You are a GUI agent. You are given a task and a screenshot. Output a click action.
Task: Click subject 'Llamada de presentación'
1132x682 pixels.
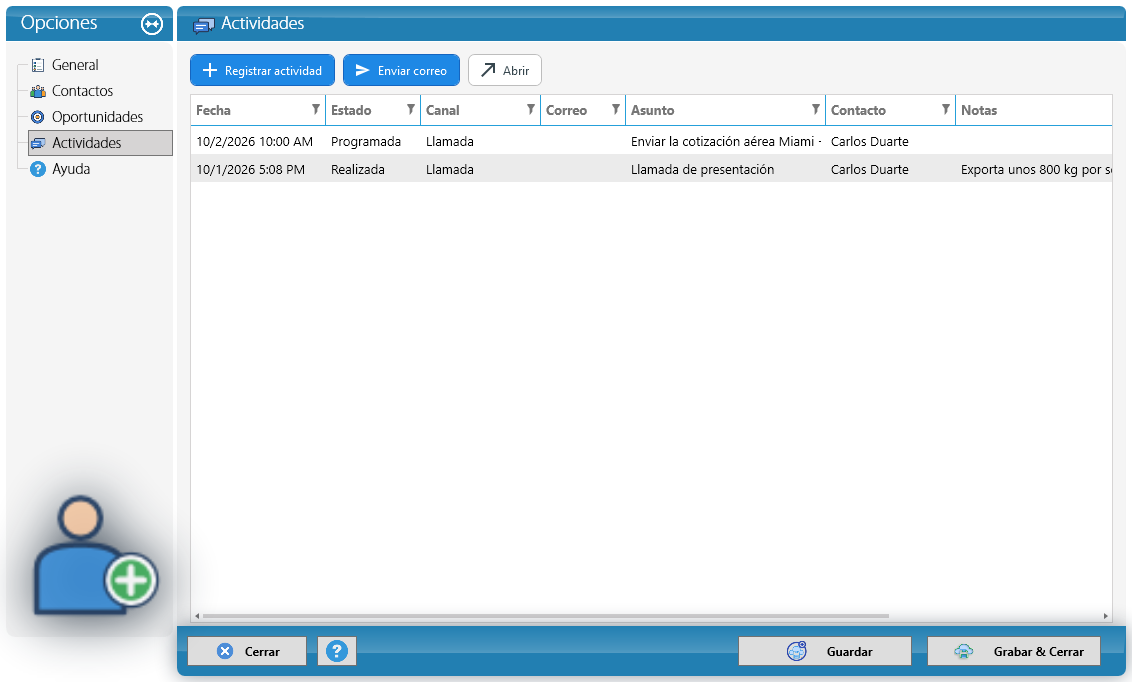pyautogui.click(x=702, y=170)
